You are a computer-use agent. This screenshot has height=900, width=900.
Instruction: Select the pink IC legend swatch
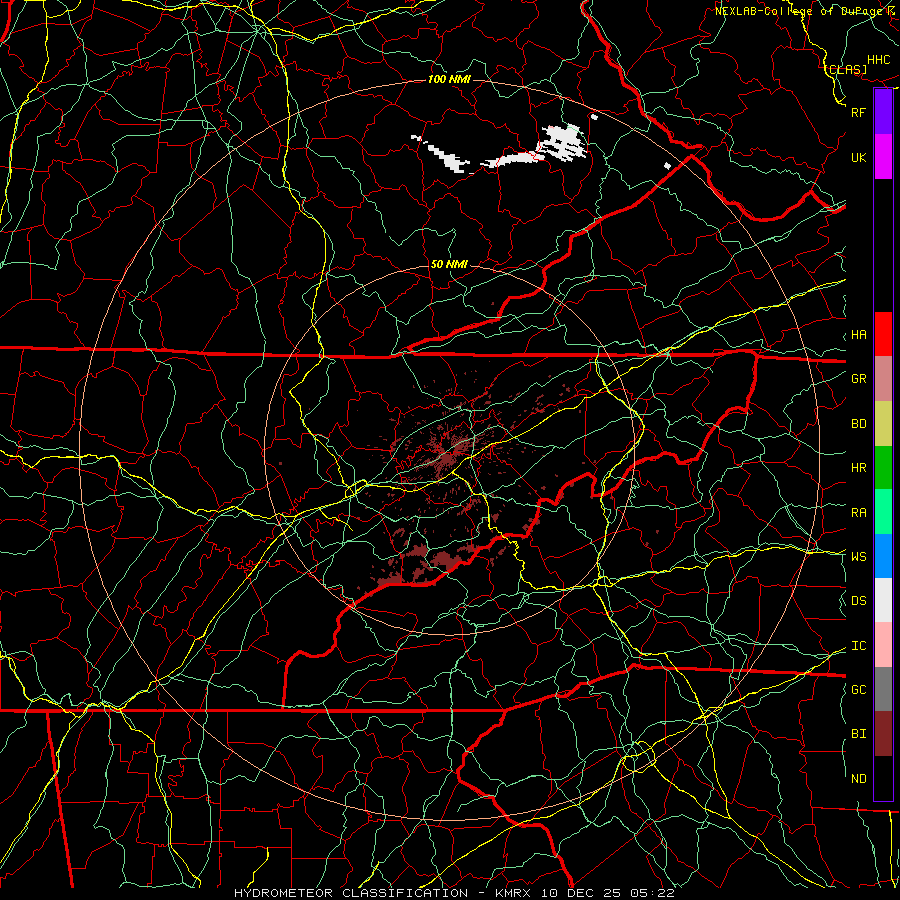click(883, 645)
